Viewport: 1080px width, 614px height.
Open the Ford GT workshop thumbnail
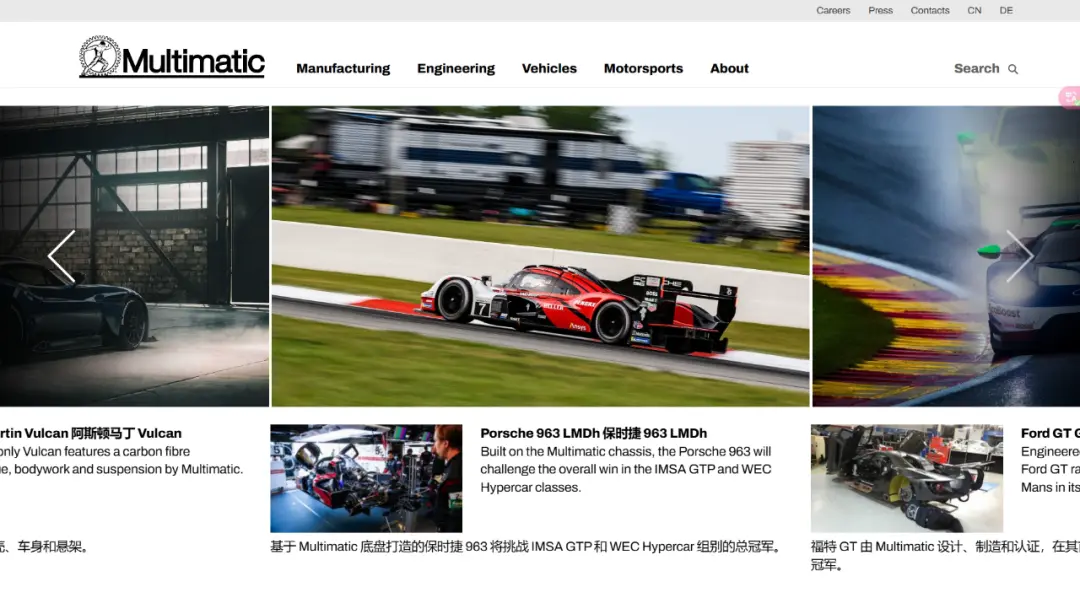907,478
